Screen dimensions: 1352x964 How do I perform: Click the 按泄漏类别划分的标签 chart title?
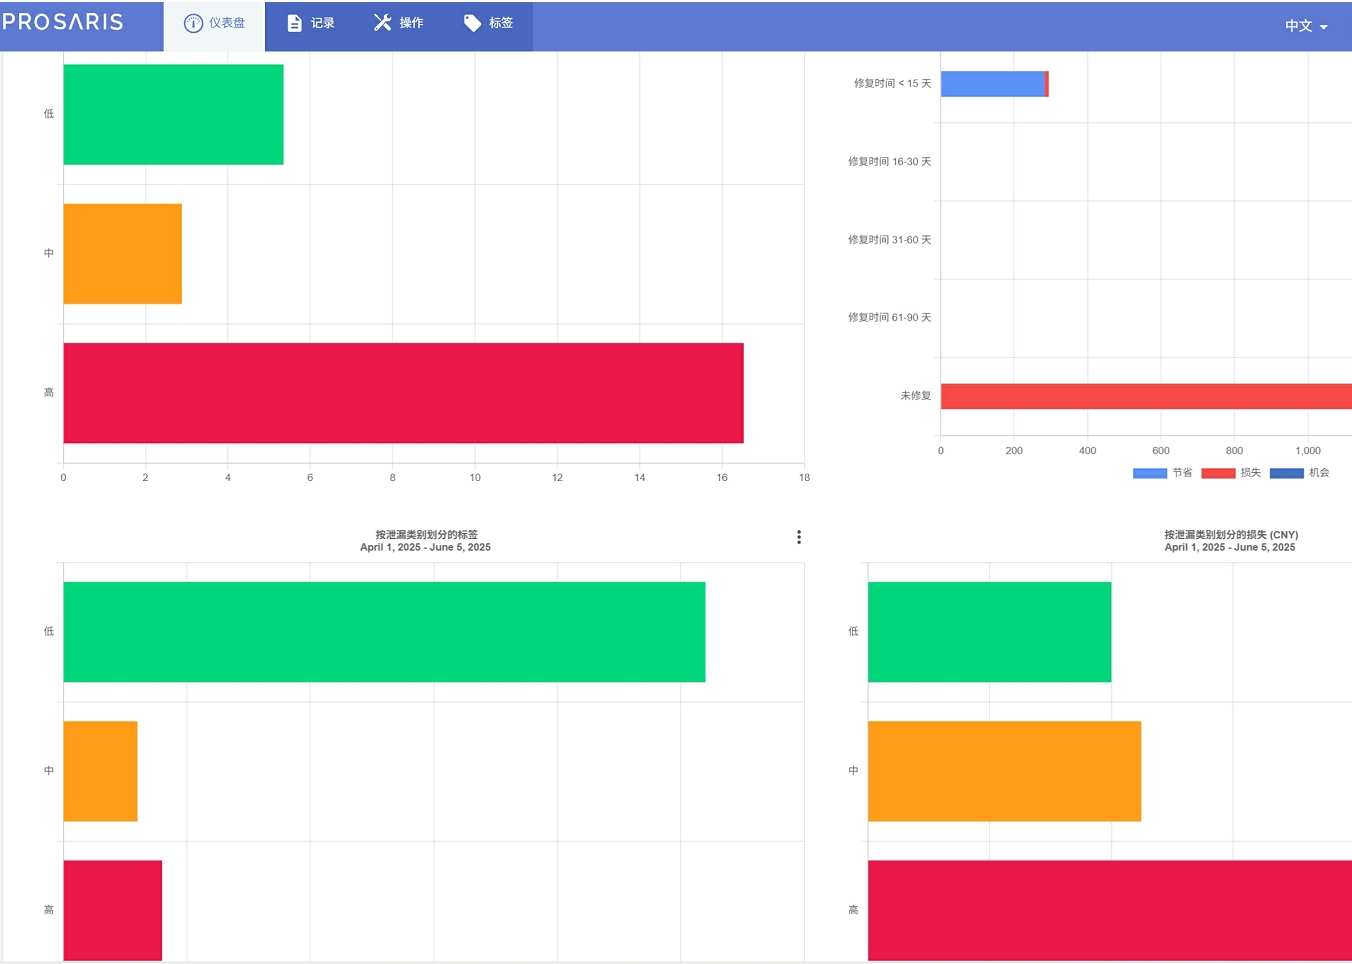pyautogui.click(x=426, y=535)
